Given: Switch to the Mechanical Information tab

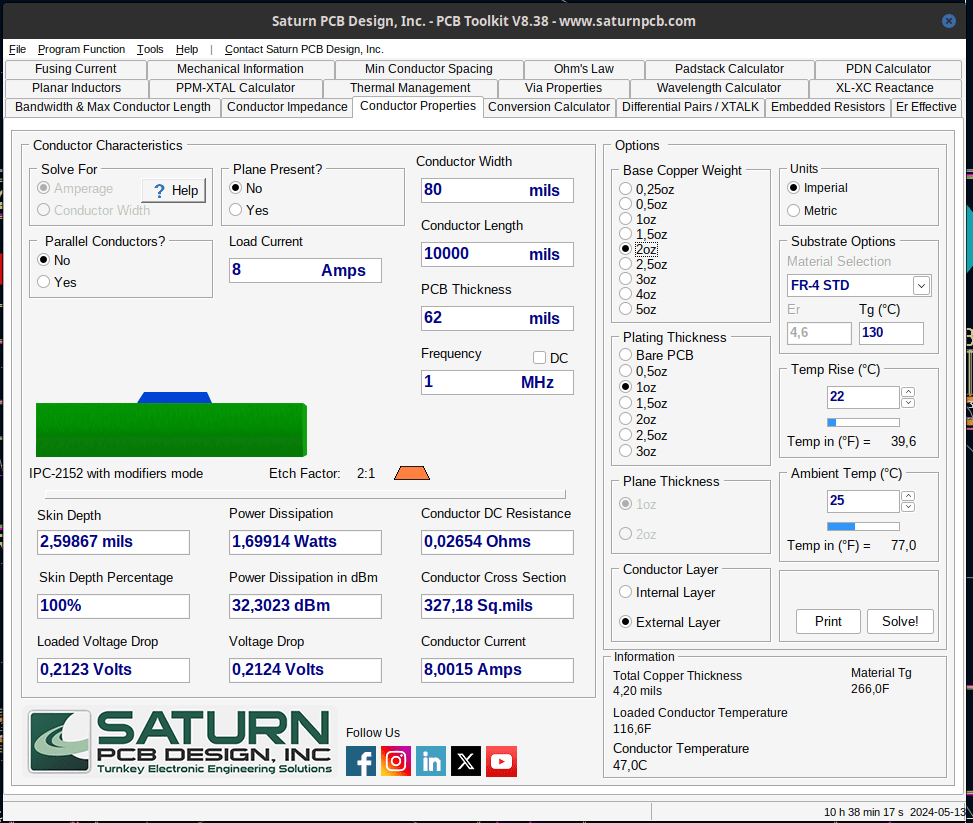Looking at the screenshot, I should point(240,68).
